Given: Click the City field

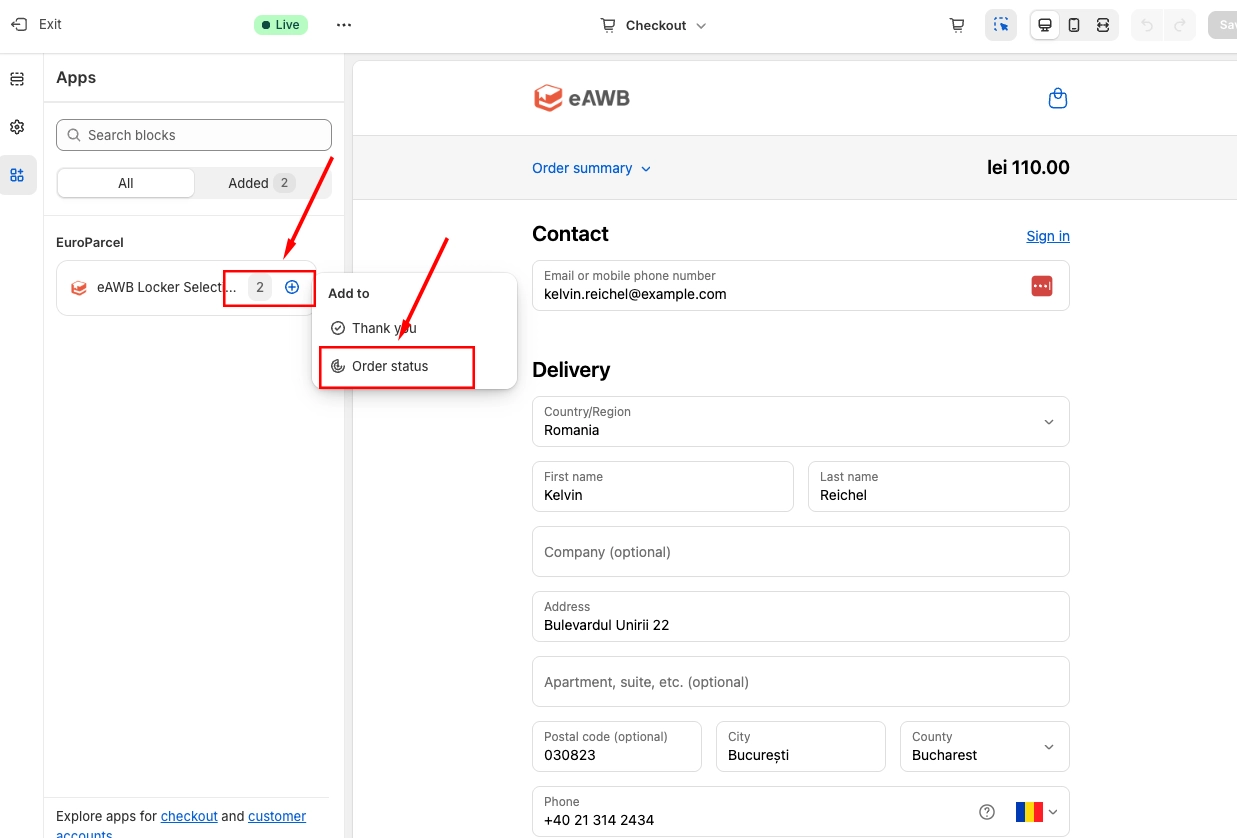Looking at the screenshot, I should click(801, 747).
